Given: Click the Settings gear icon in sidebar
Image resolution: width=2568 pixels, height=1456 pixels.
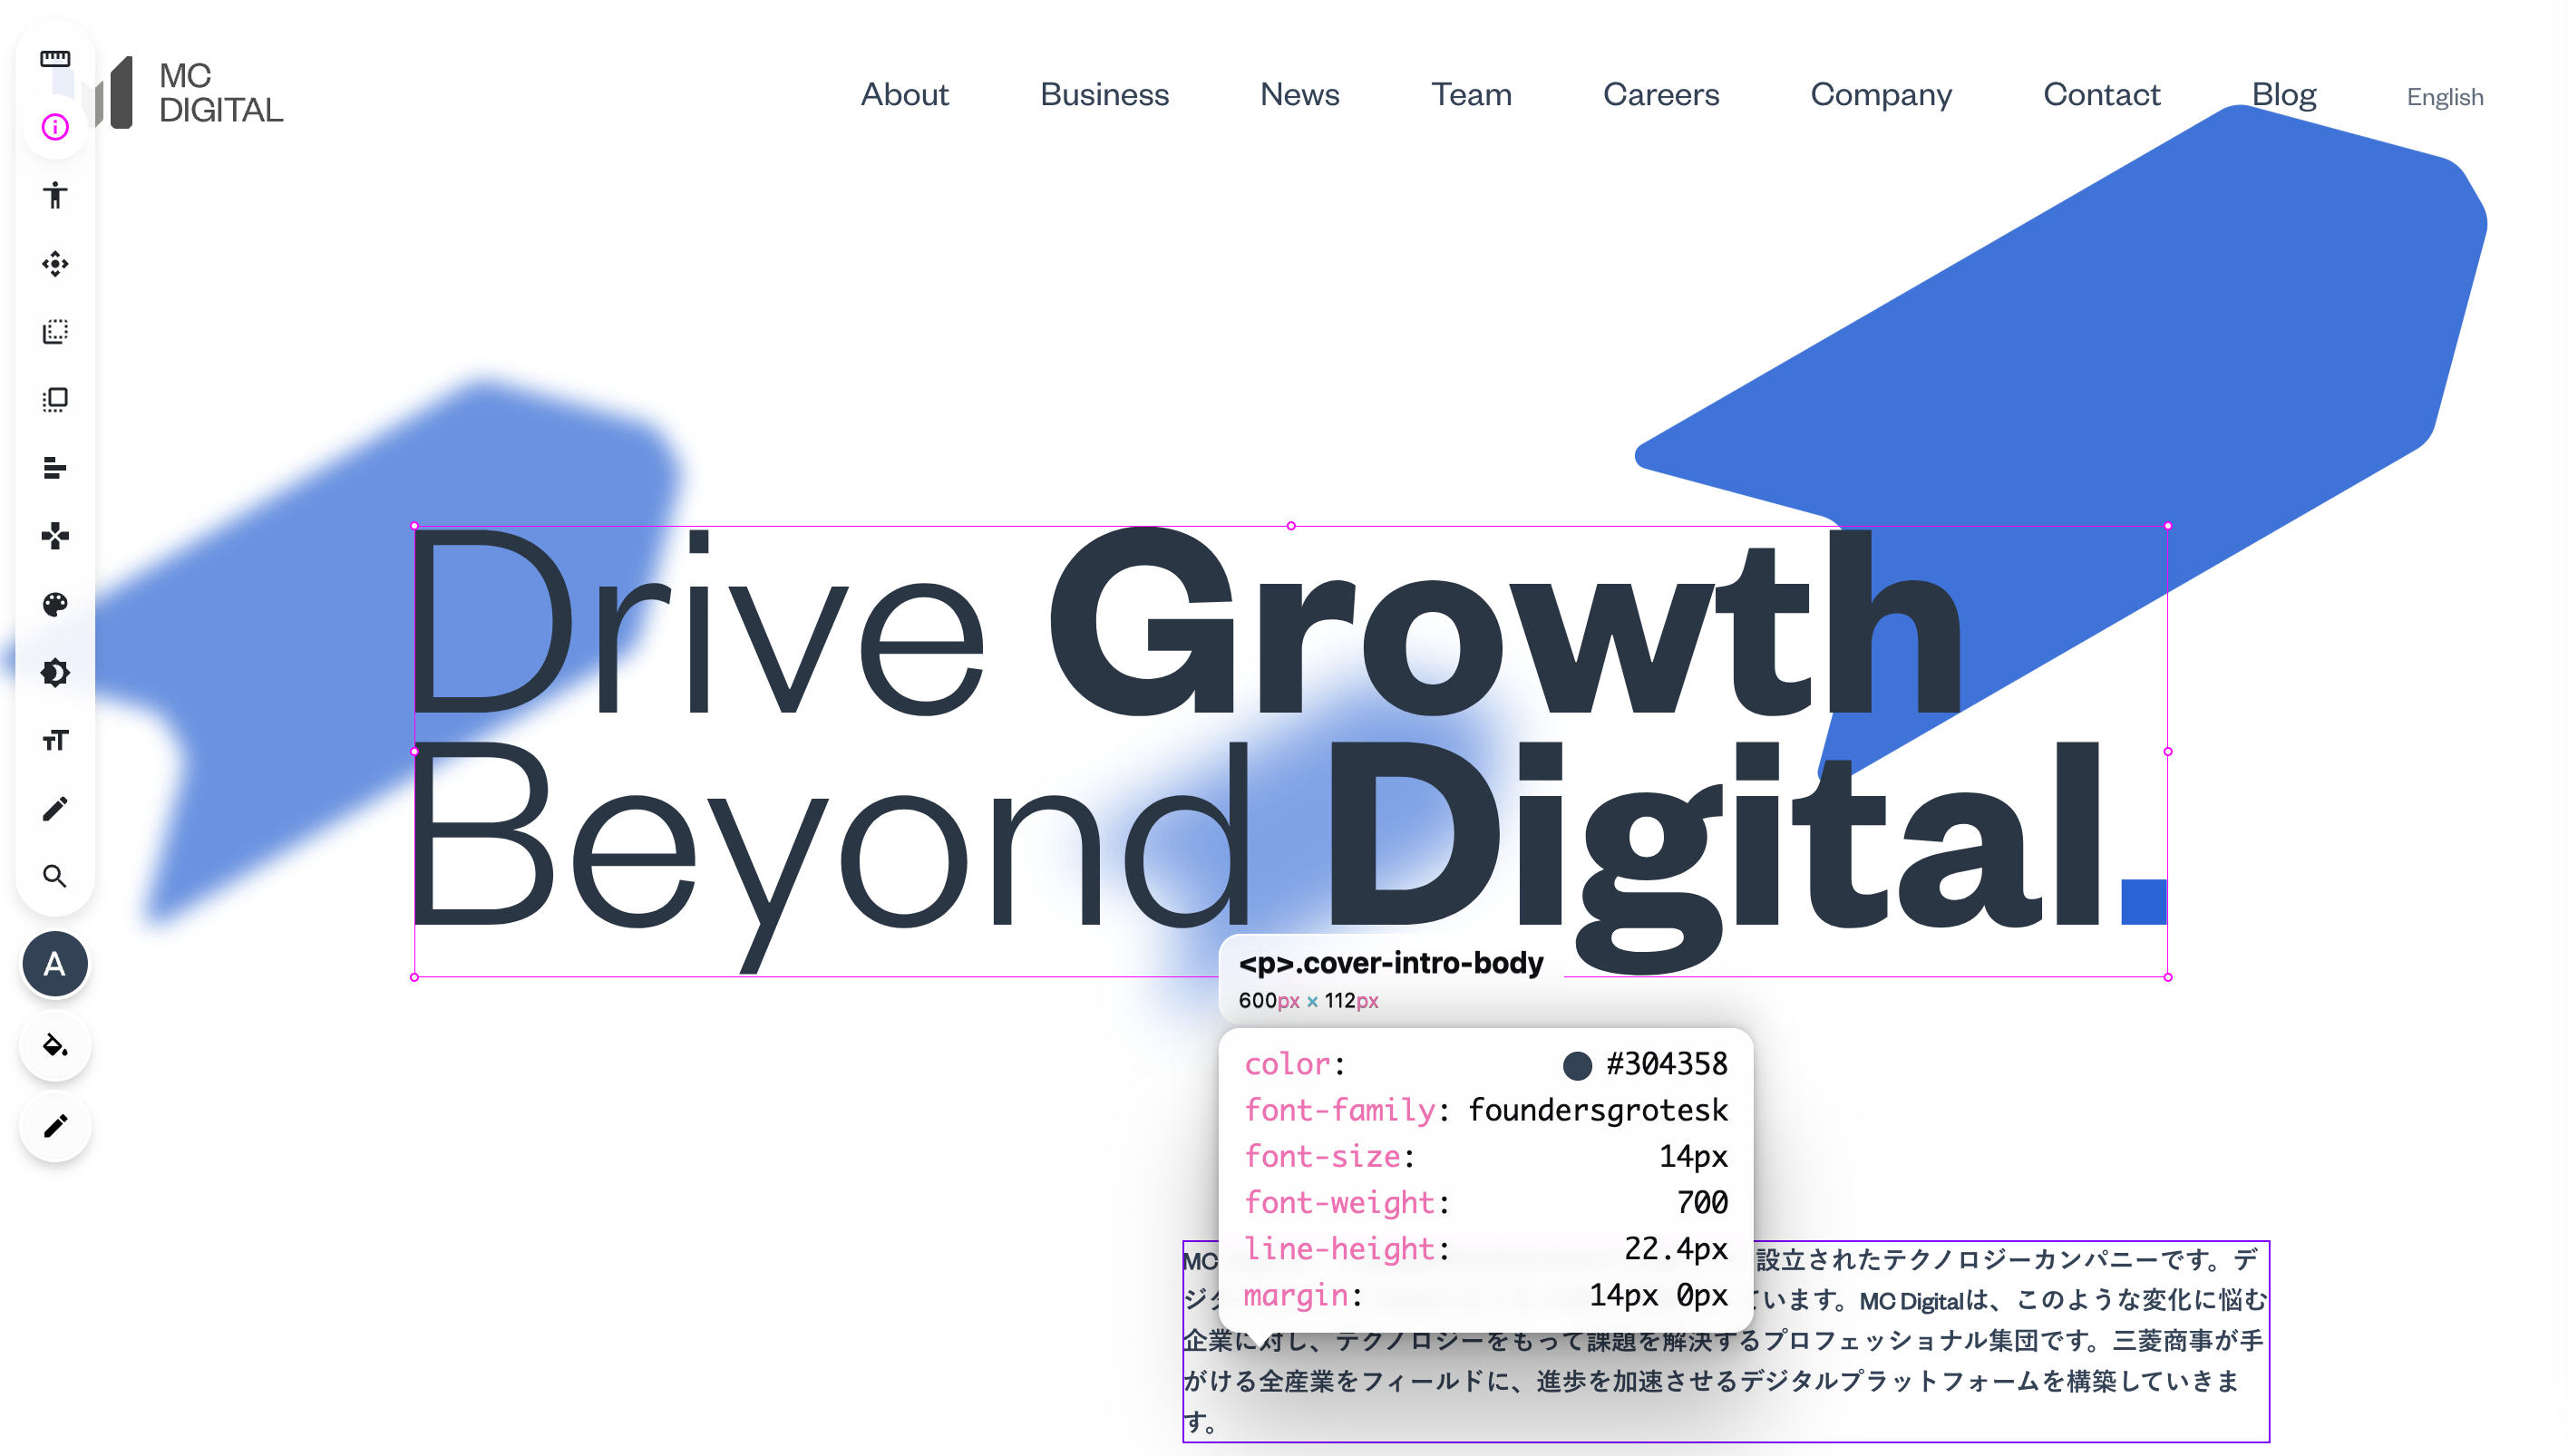Looking at the screenshot, I should (x=56, y=672).
